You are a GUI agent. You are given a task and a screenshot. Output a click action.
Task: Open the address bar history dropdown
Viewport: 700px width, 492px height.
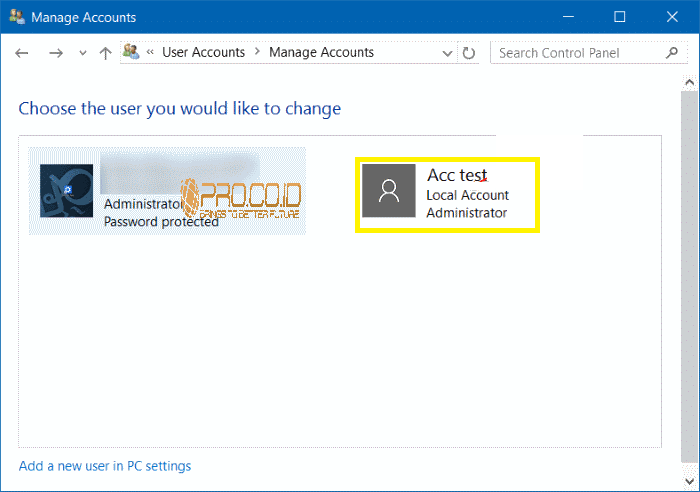[x=447, y=54]
